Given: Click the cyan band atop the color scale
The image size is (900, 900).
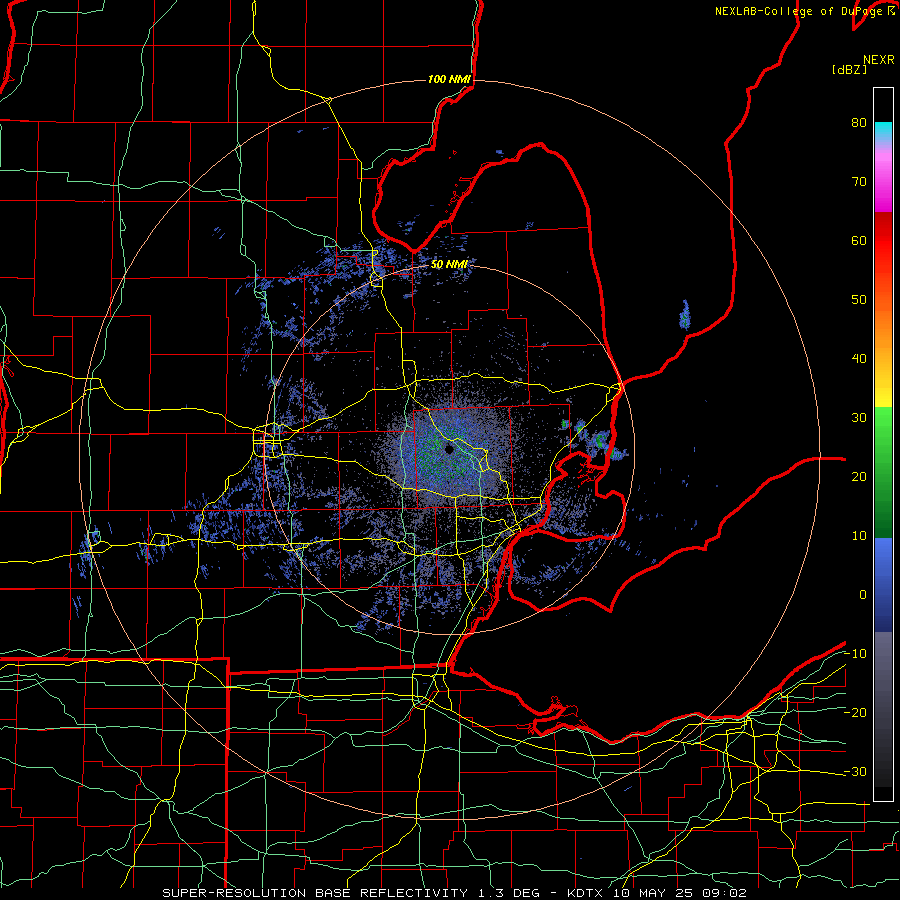Looking at the screenshot, I should (x=883, y=131).
